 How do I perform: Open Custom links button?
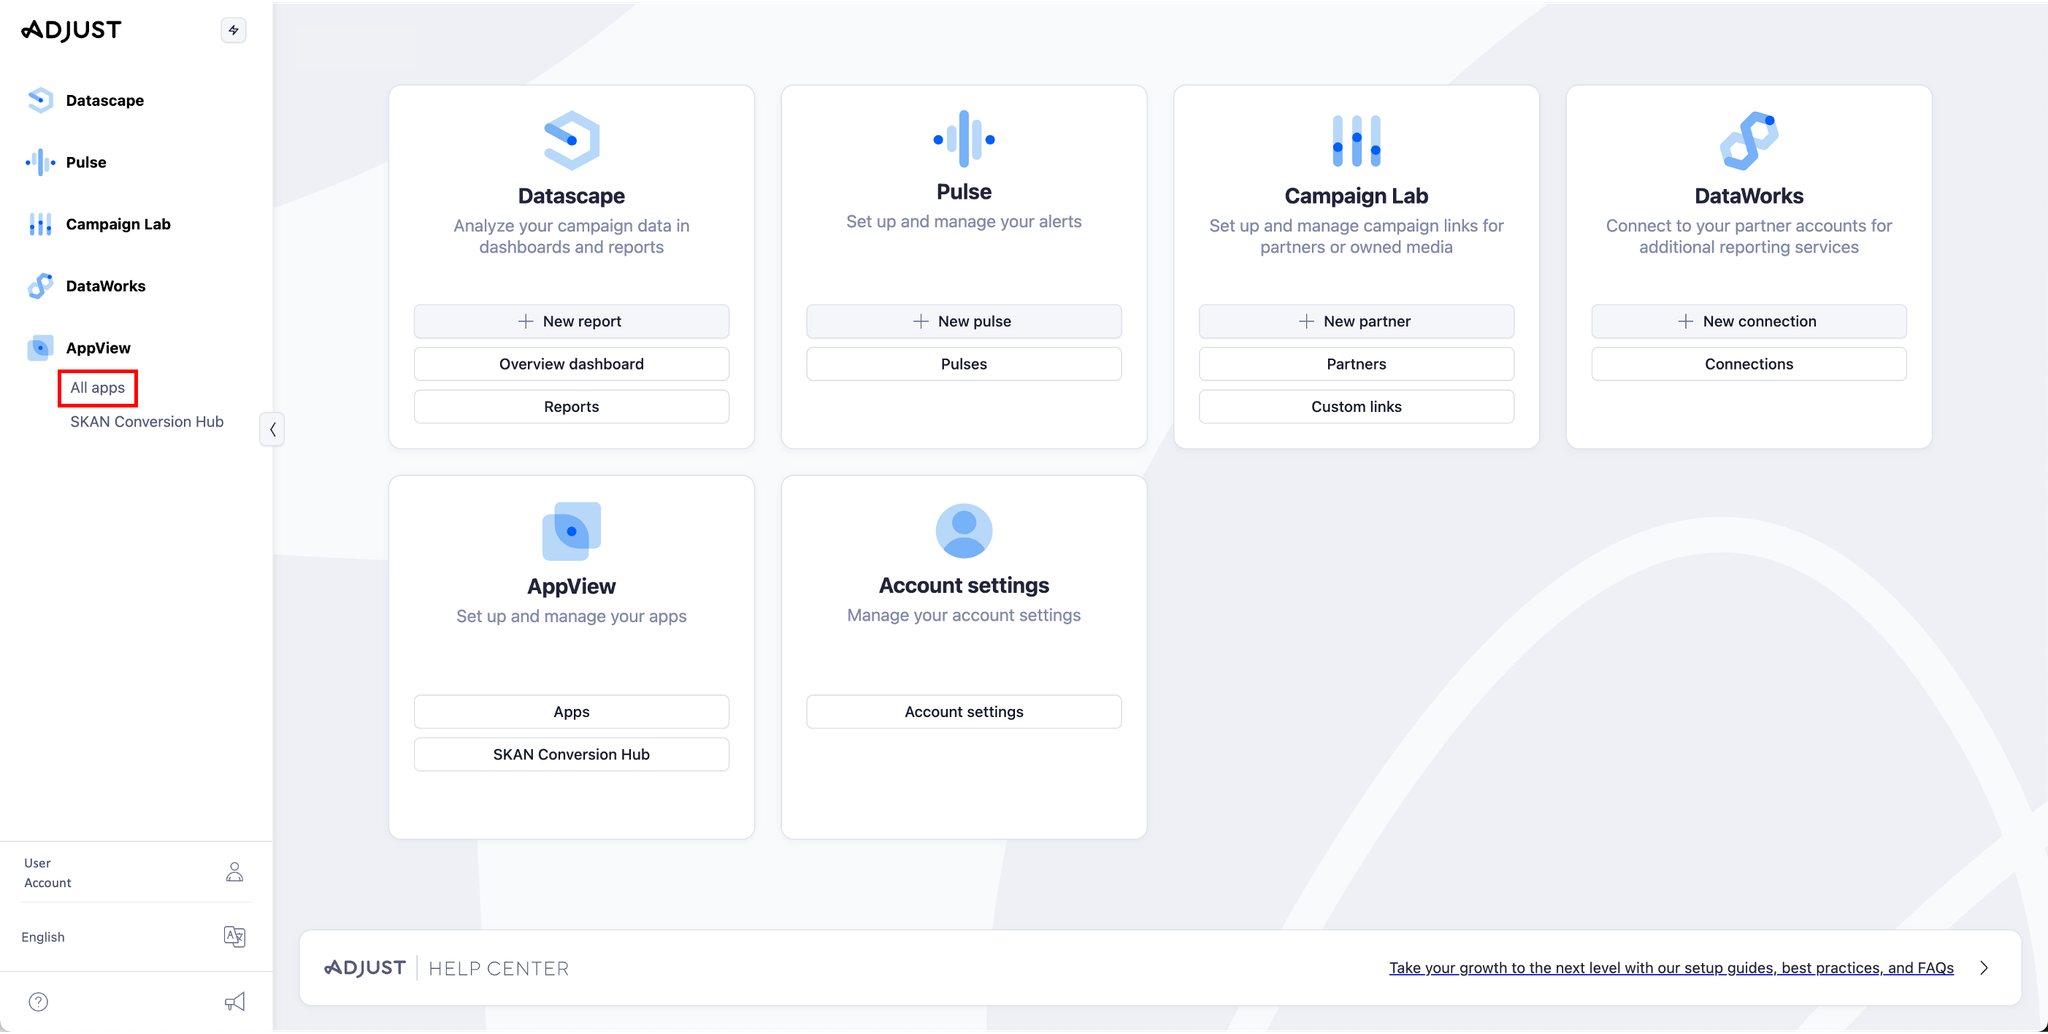pos(1356,407)
